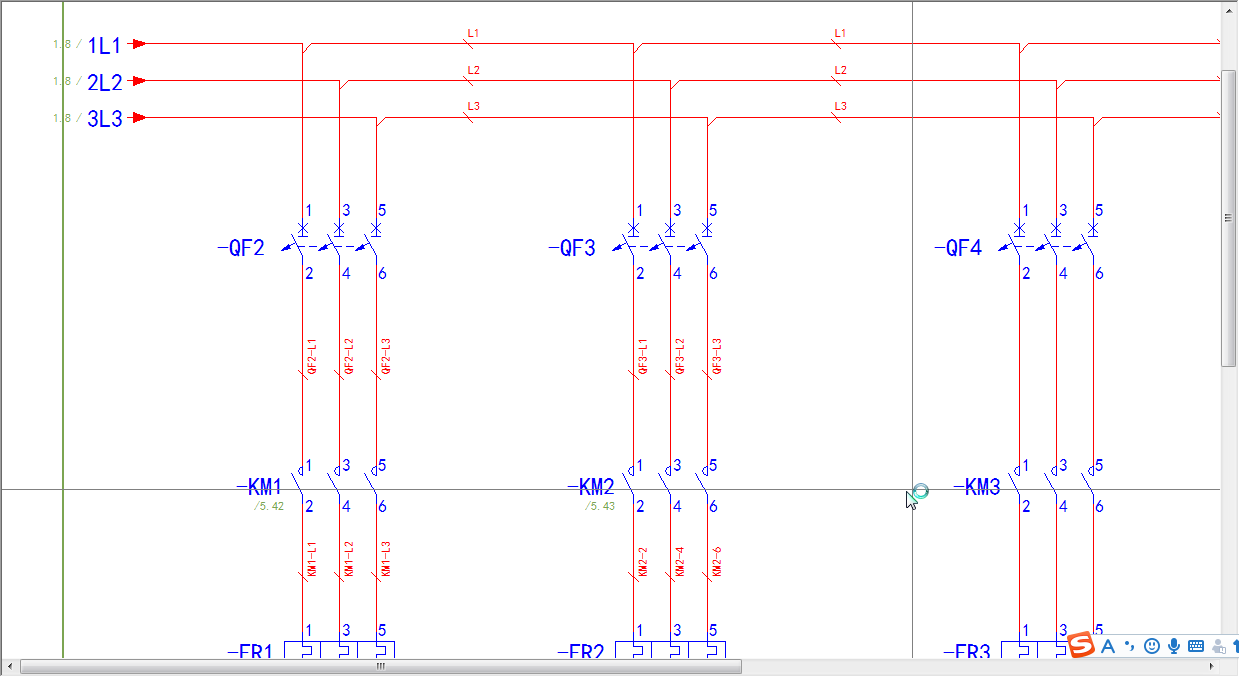Viewport: 1239px width, 677px height.
Task: Click the IME user account icon
Action: [x=1218, y=646]
